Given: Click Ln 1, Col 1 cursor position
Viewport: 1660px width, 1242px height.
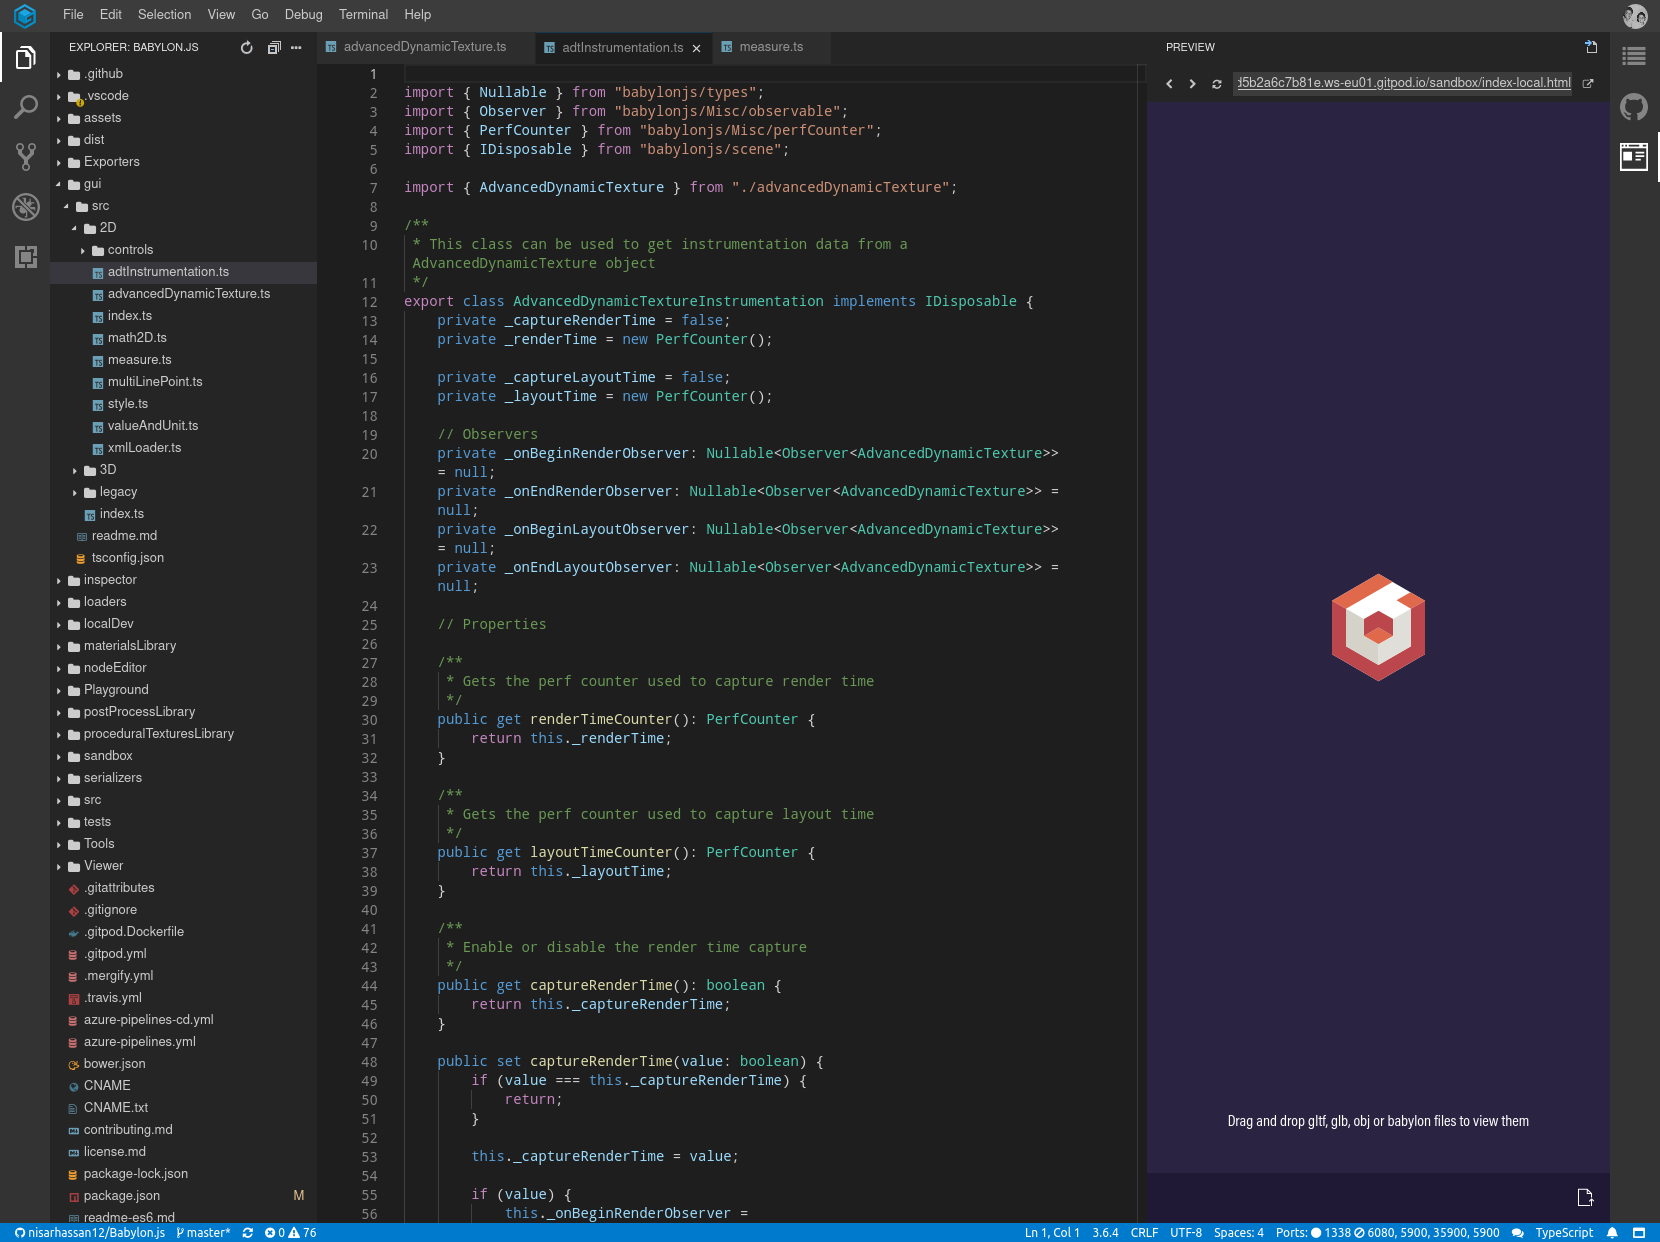Looking at the screenshot, I should pyautogui.click(x=1052, y=1233).
